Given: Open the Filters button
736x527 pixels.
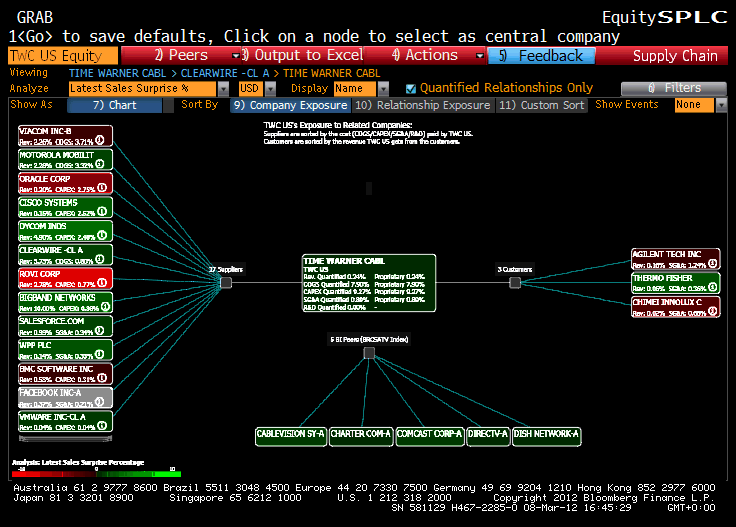Looking at the screenshot, I should tap(674, 88).
